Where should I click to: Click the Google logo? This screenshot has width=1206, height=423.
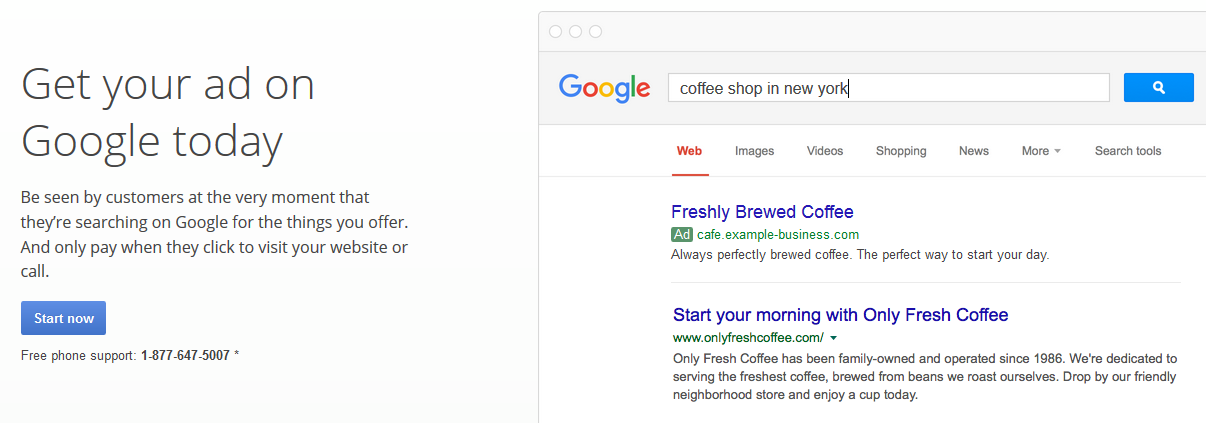pyautogui.click(x=605, y=88)
